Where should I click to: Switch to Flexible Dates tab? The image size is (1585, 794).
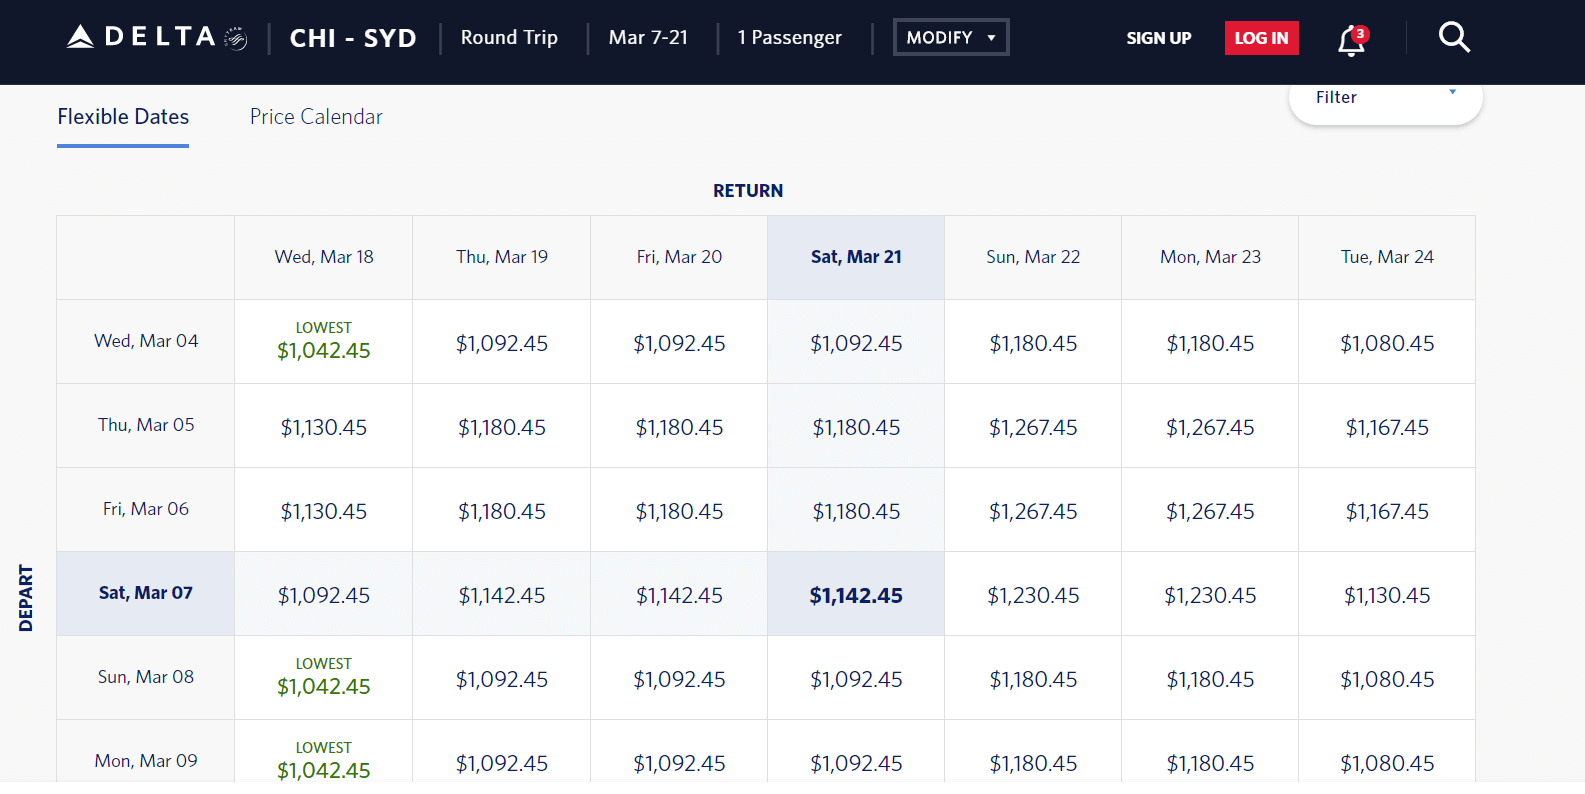[x=123, y=117]
